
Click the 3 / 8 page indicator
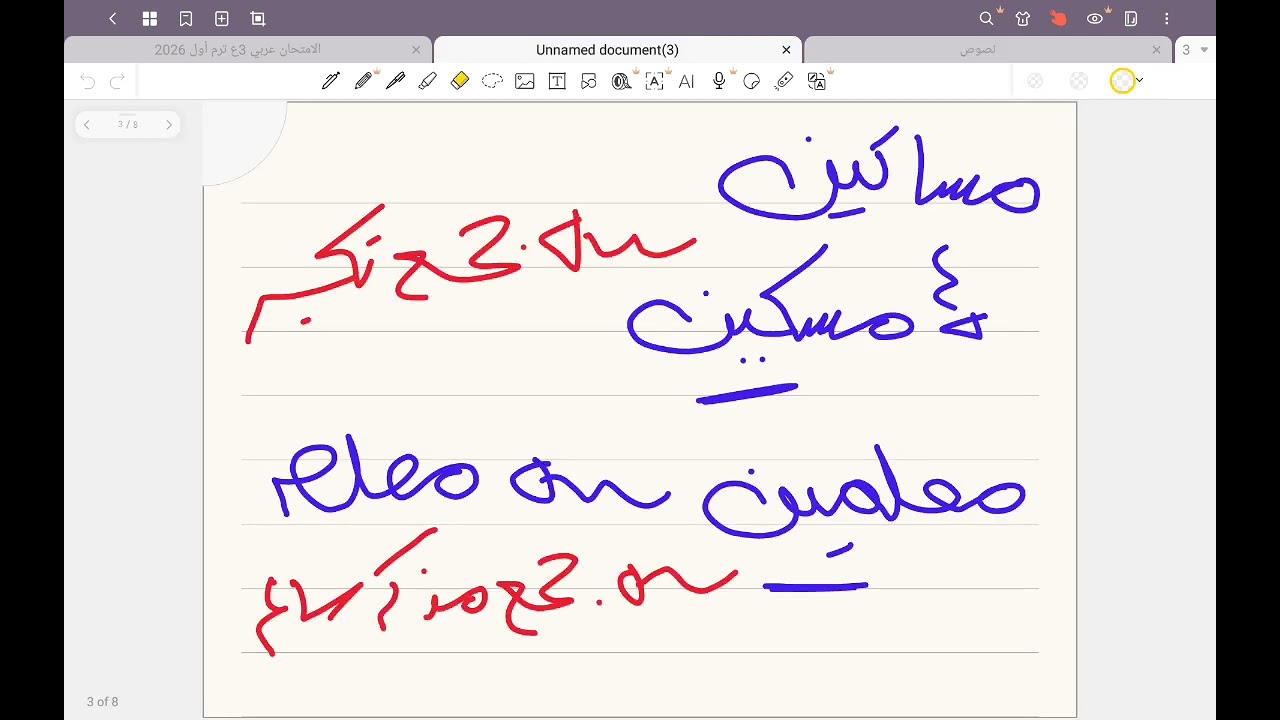pos(128,125)
